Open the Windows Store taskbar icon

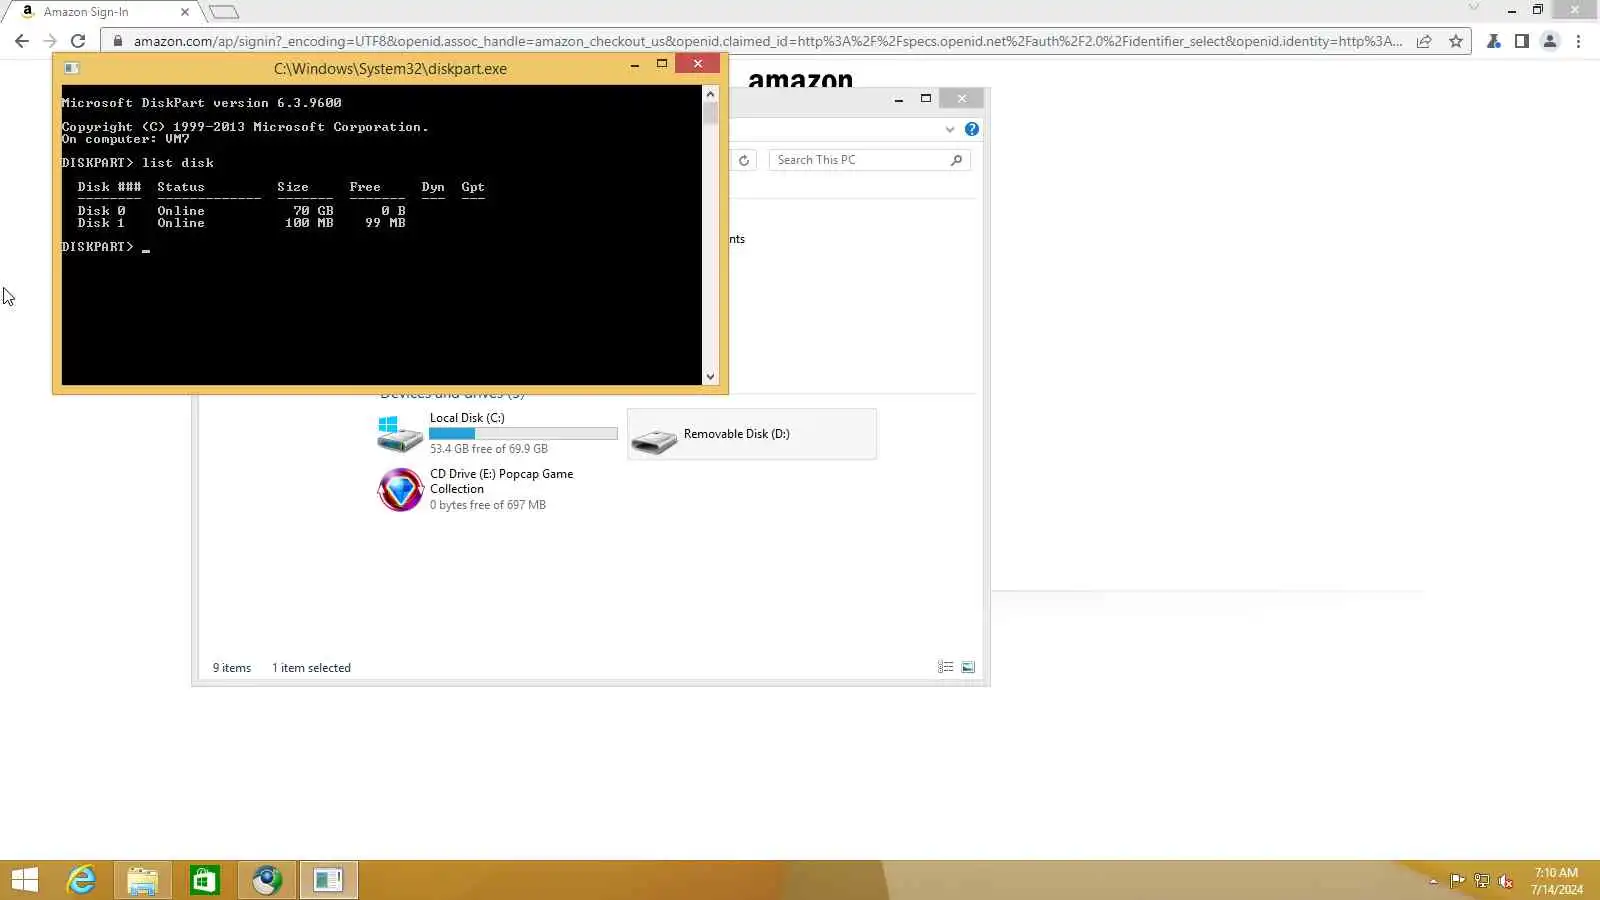point(205,880)
